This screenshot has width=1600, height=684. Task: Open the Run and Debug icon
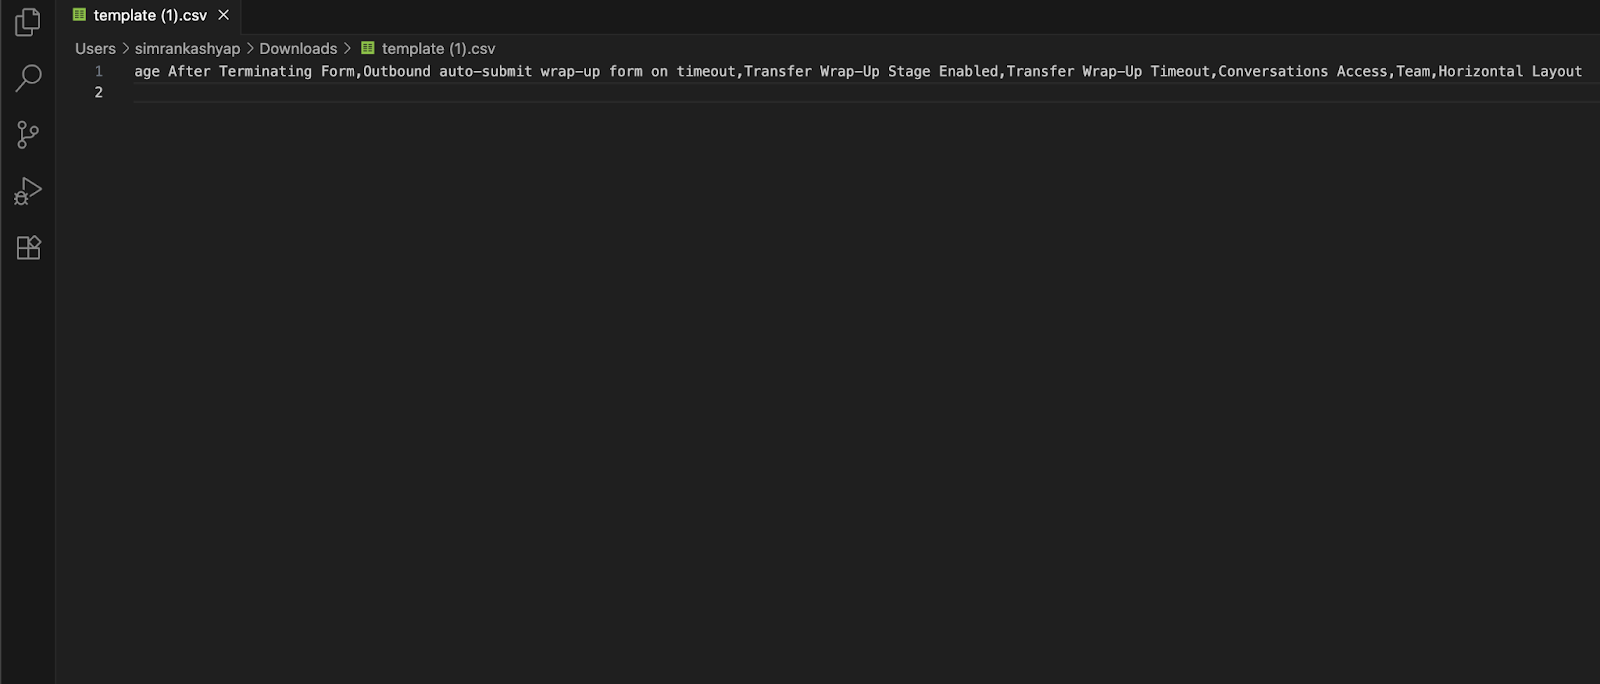(27, 190)
